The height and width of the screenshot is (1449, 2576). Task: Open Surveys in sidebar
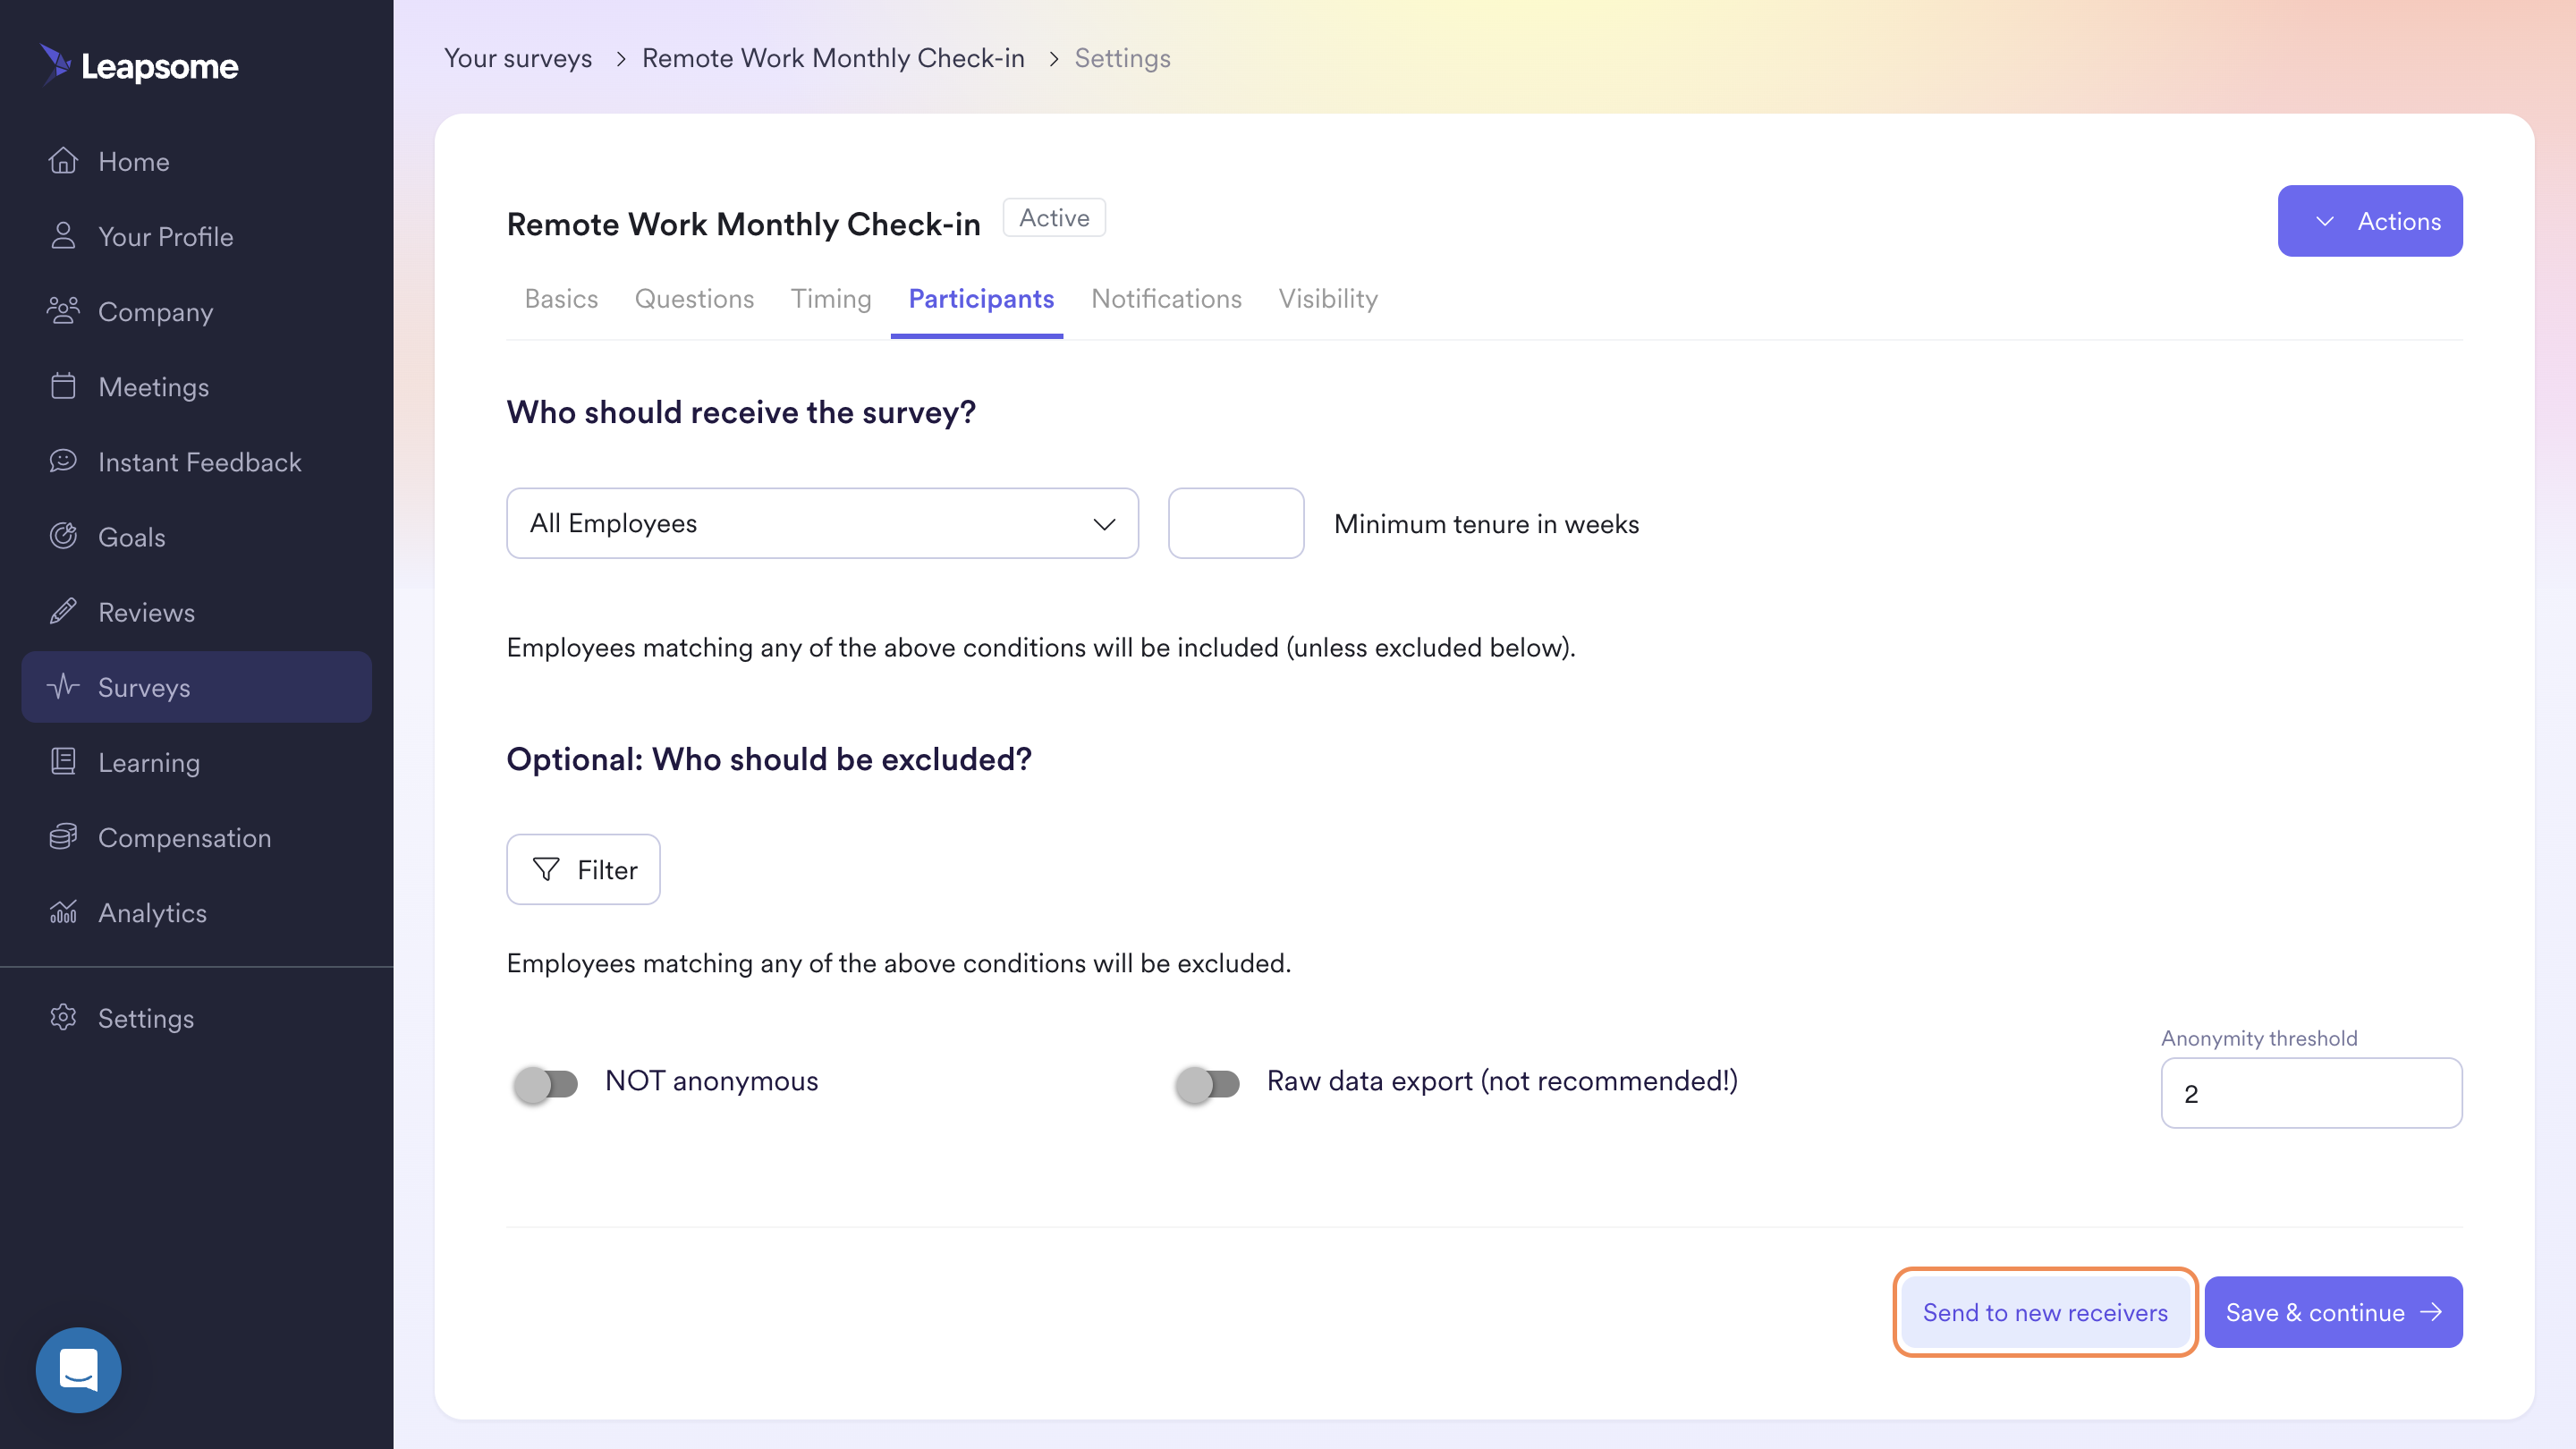coord(196,686)
